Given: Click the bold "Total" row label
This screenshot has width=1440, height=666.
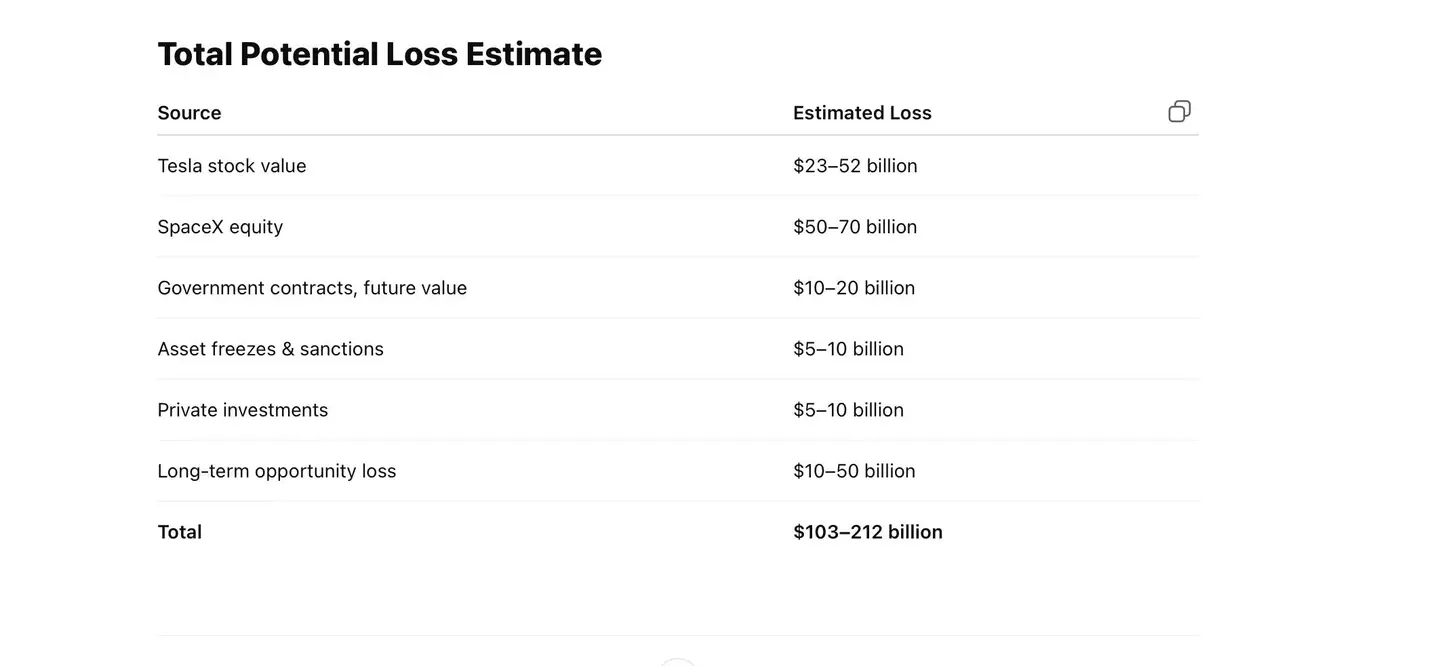Looking at the screenshot, I should coord(180,532).
